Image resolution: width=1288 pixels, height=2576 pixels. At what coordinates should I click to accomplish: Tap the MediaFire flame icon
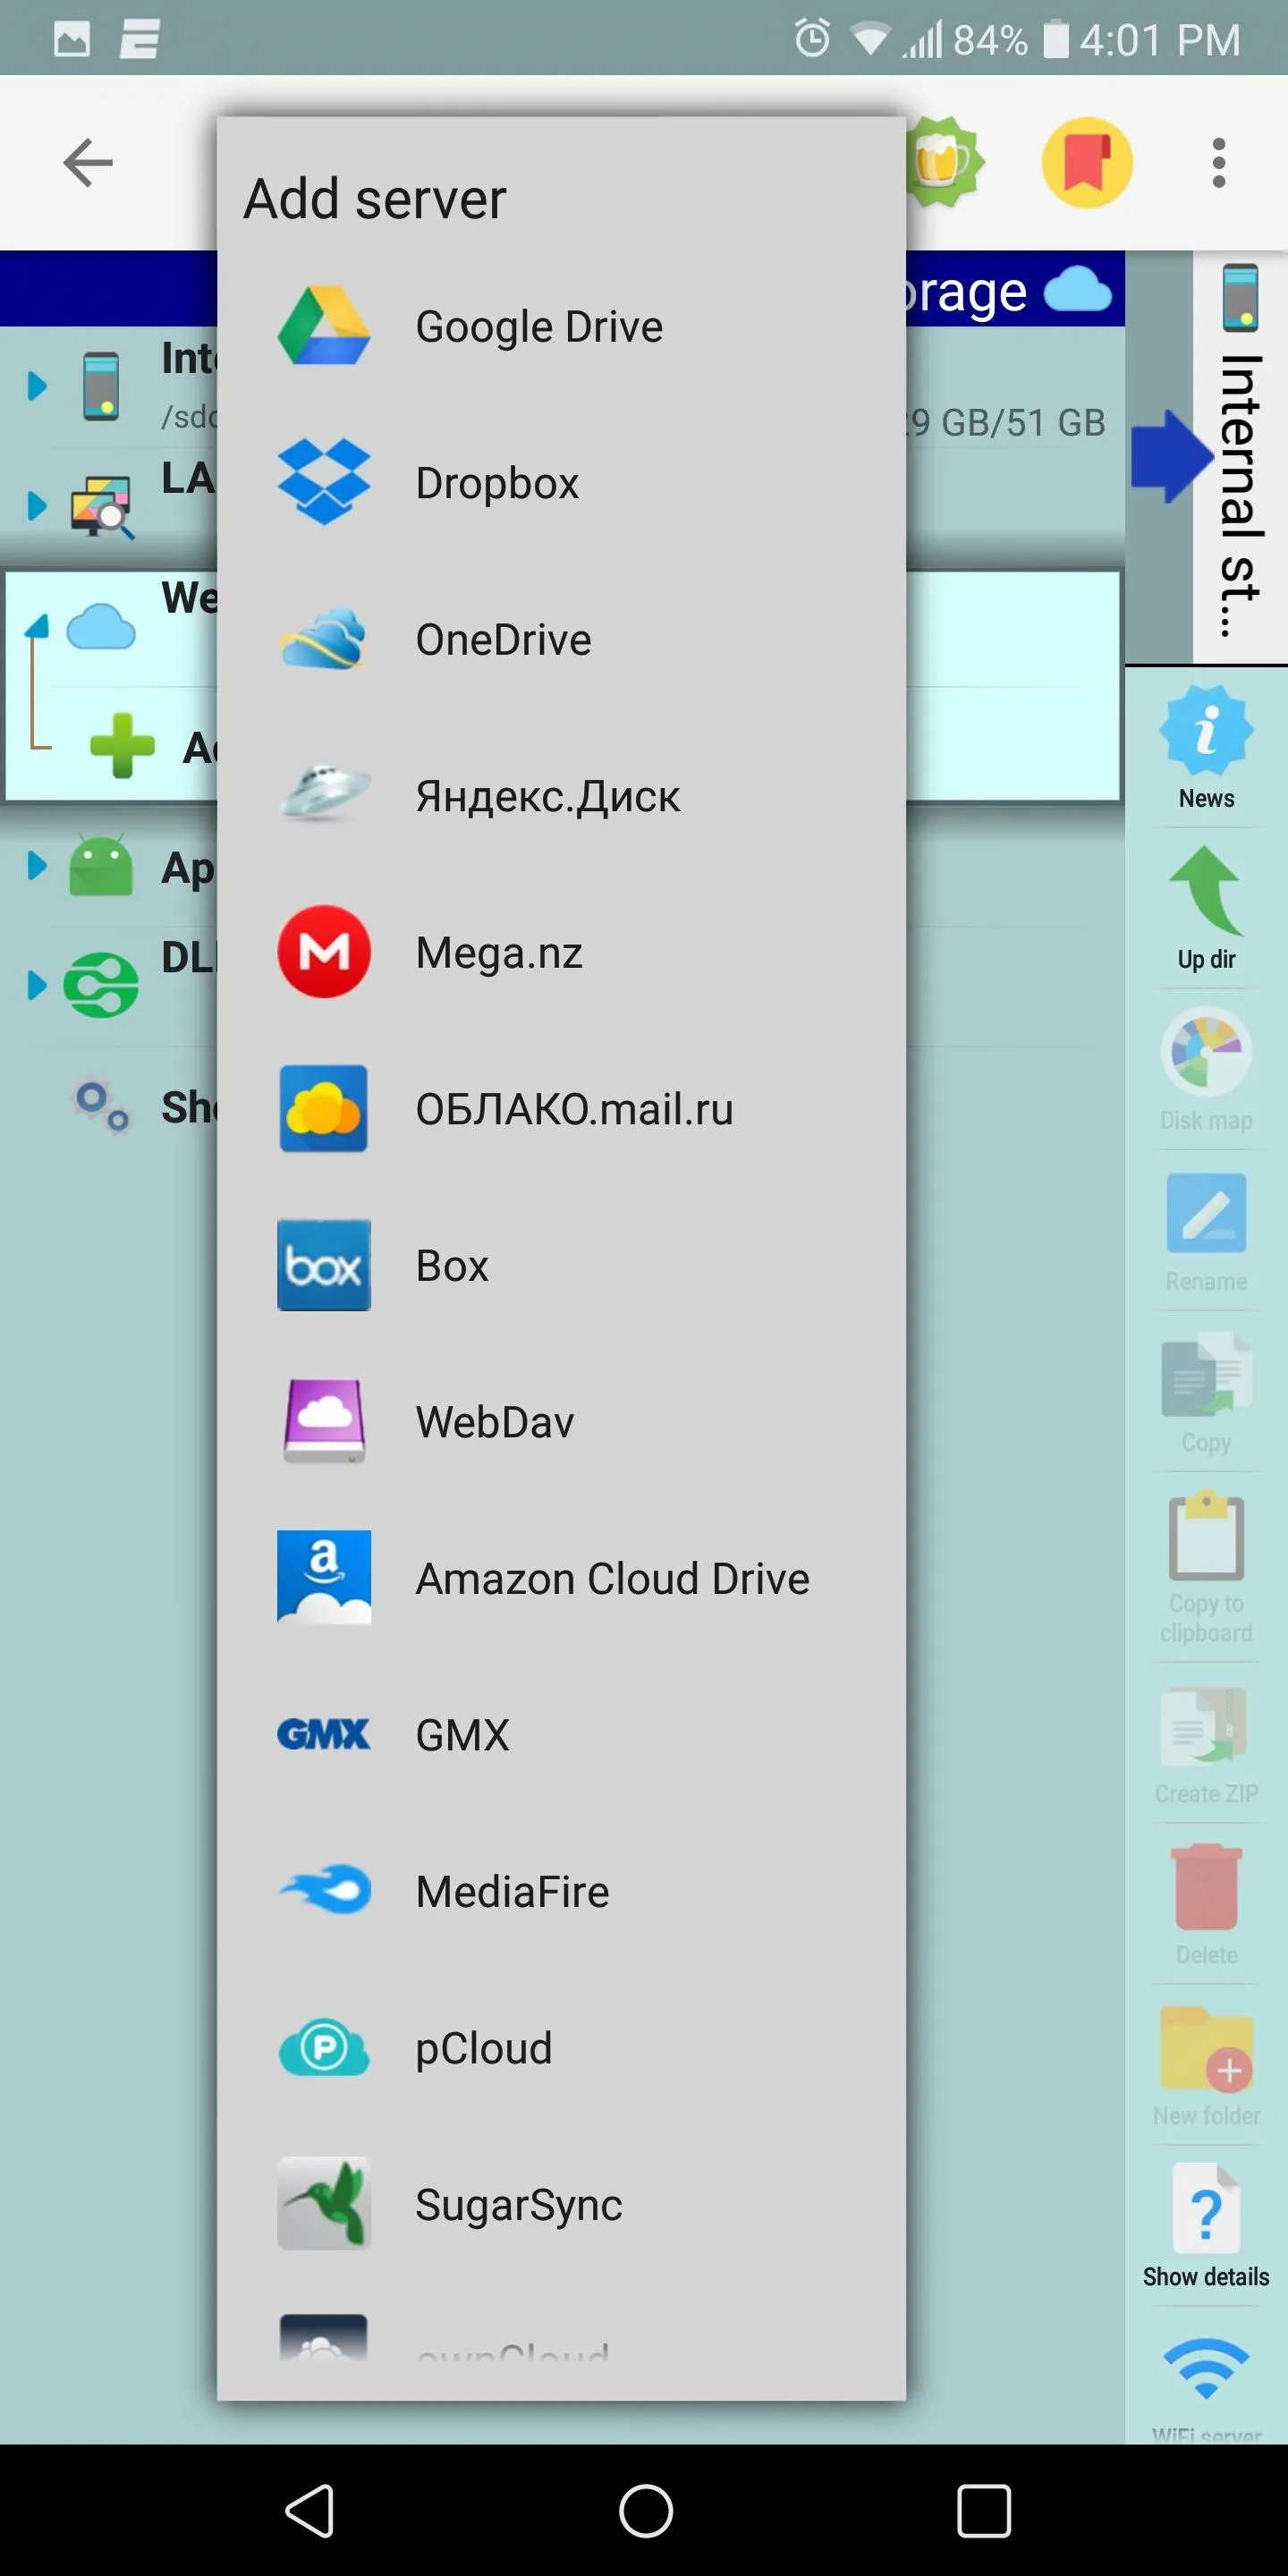pos(325,1890)
